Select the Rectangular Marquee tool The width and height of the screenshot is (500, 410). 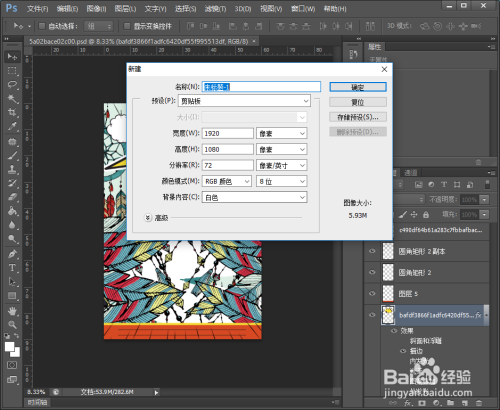tap(12, 71)
